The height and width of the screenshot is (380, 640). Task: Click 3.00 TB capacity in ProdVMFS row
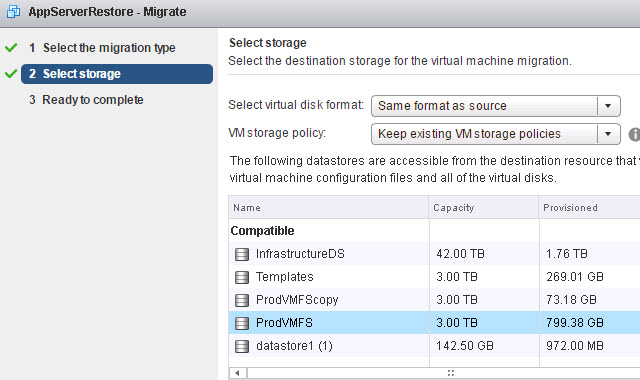pos(457,323)
